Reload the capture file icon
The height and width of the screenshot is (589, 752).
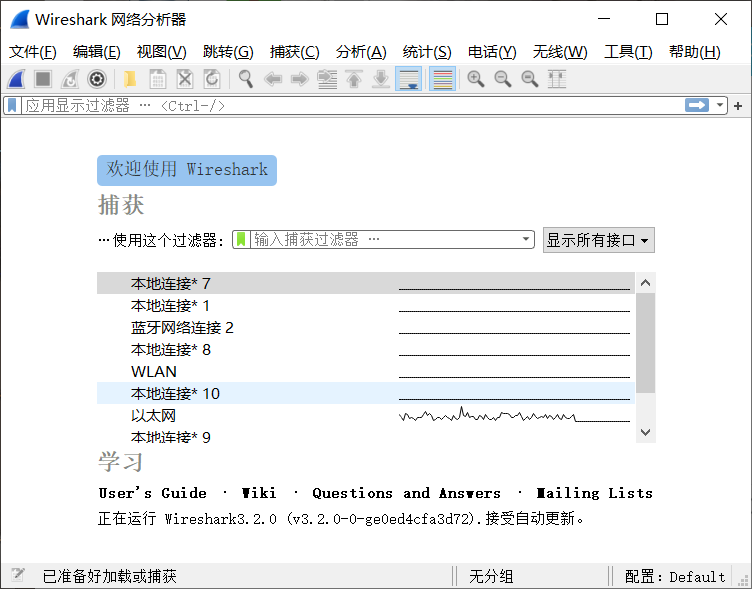click(x=212, y=79)
